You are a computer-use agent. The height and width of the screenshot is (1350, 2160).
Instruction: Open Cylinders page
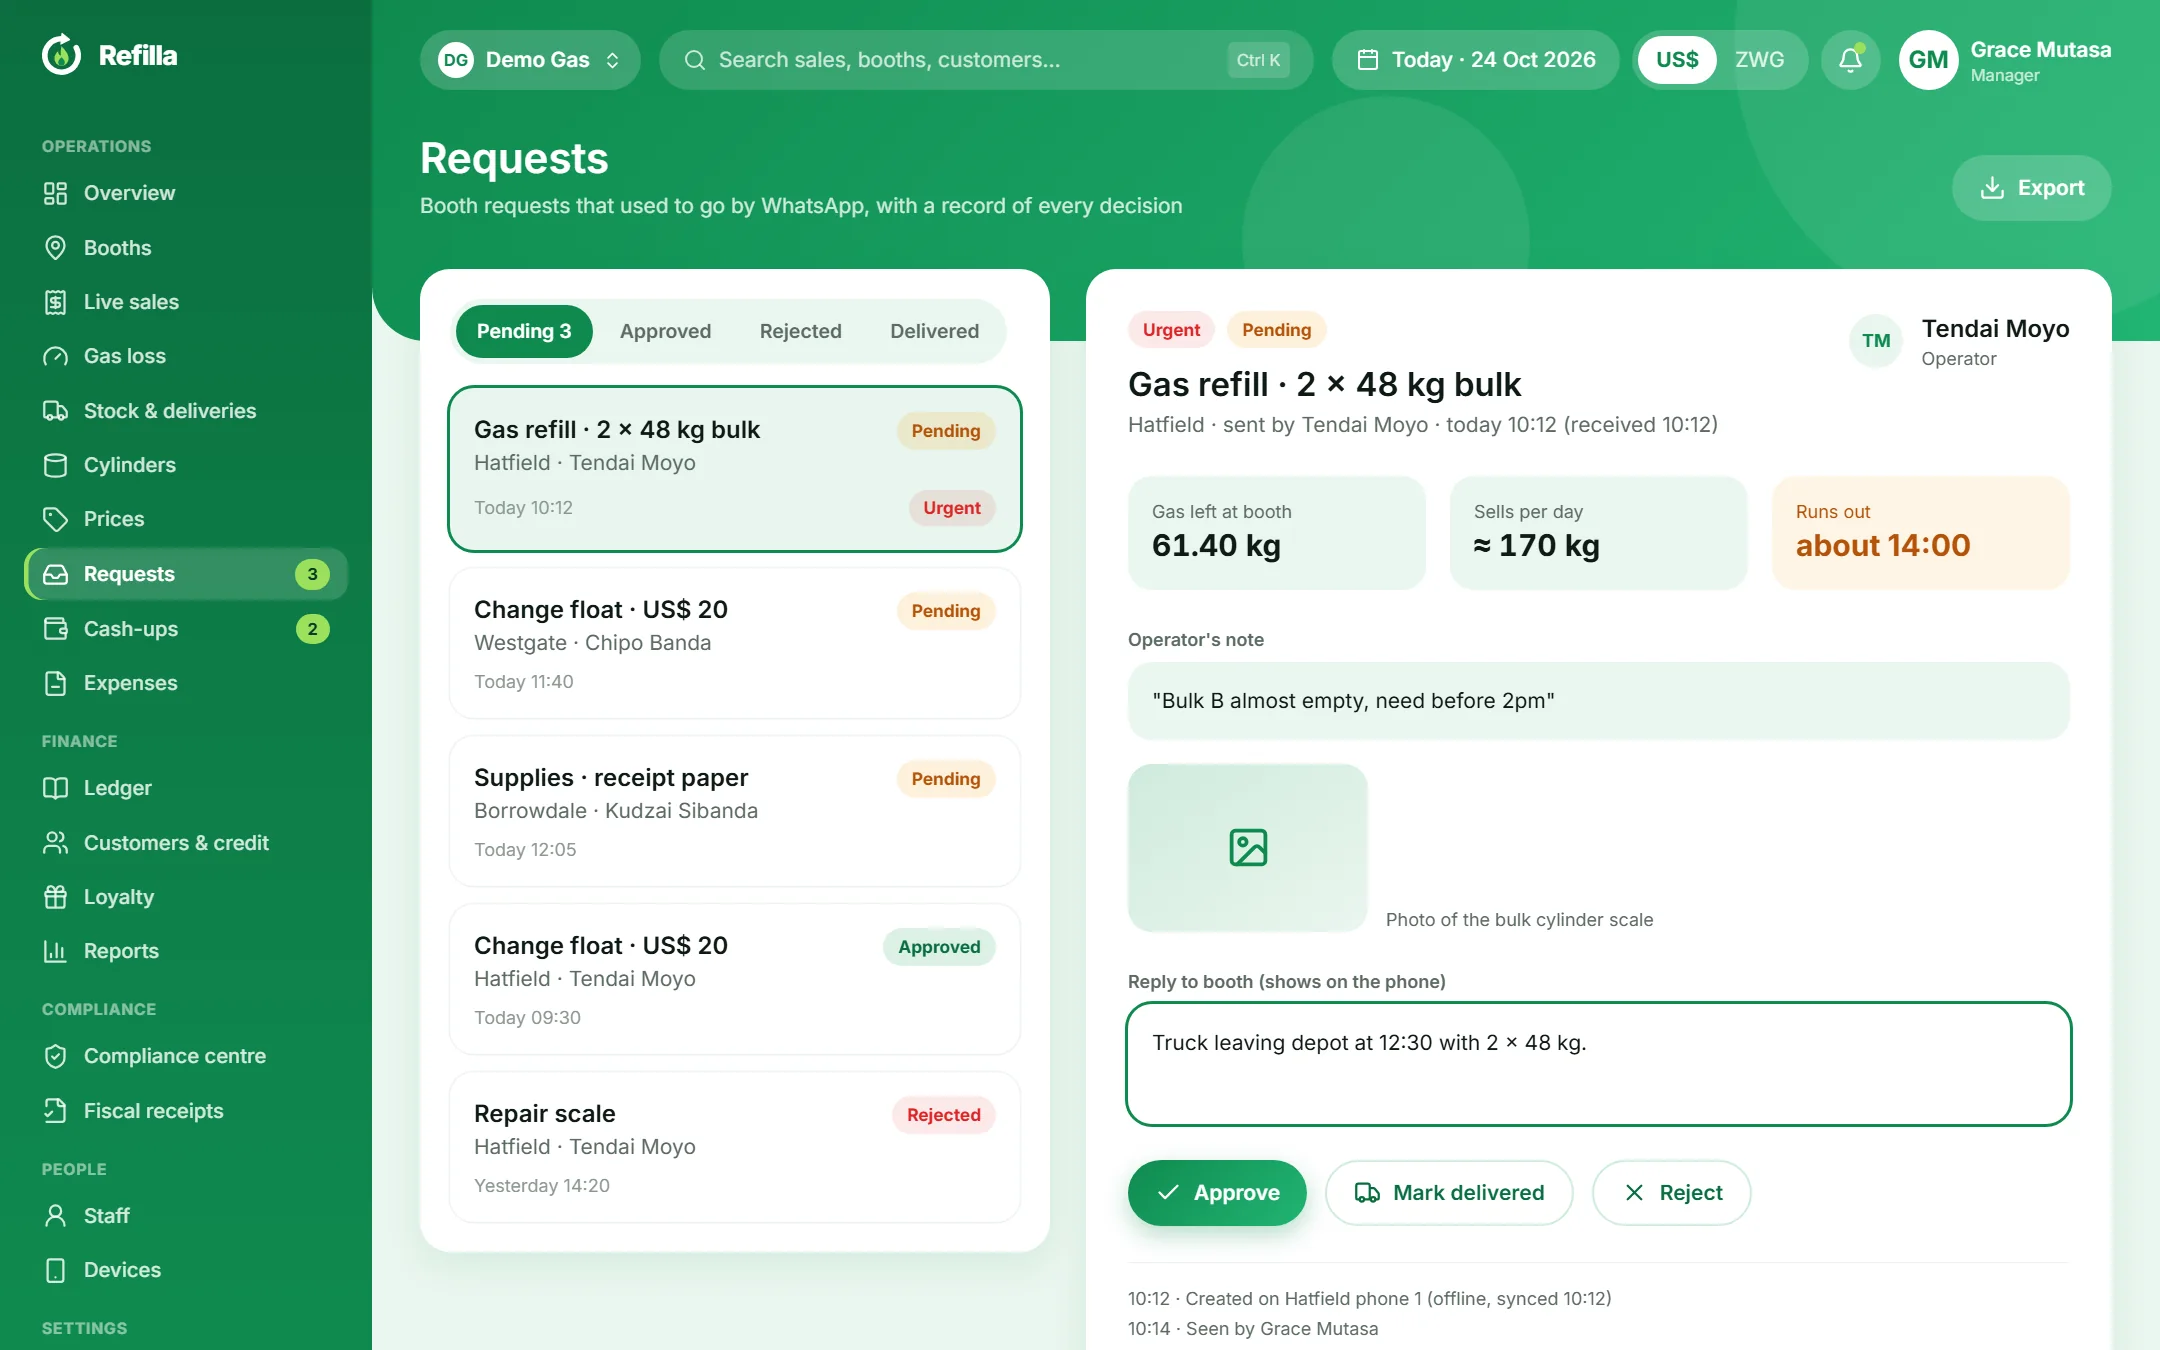pos(186,465)
